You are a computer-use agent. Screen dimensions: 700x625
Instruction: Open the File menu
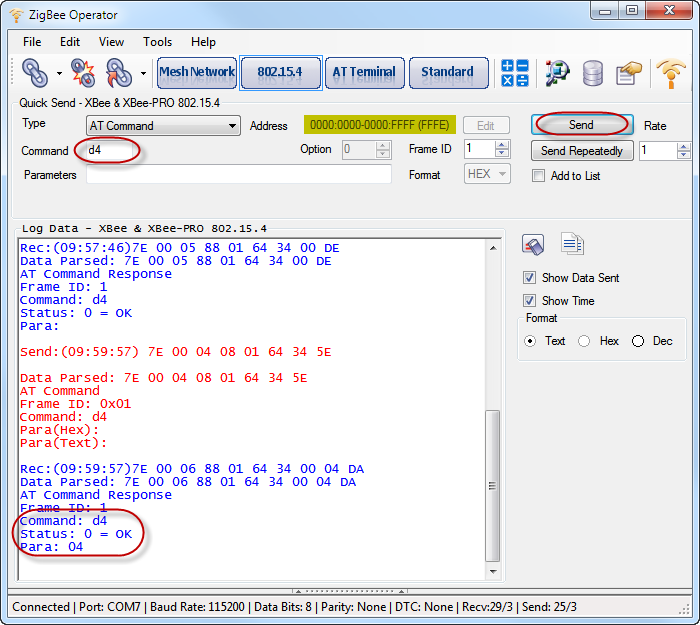[32, 42]
